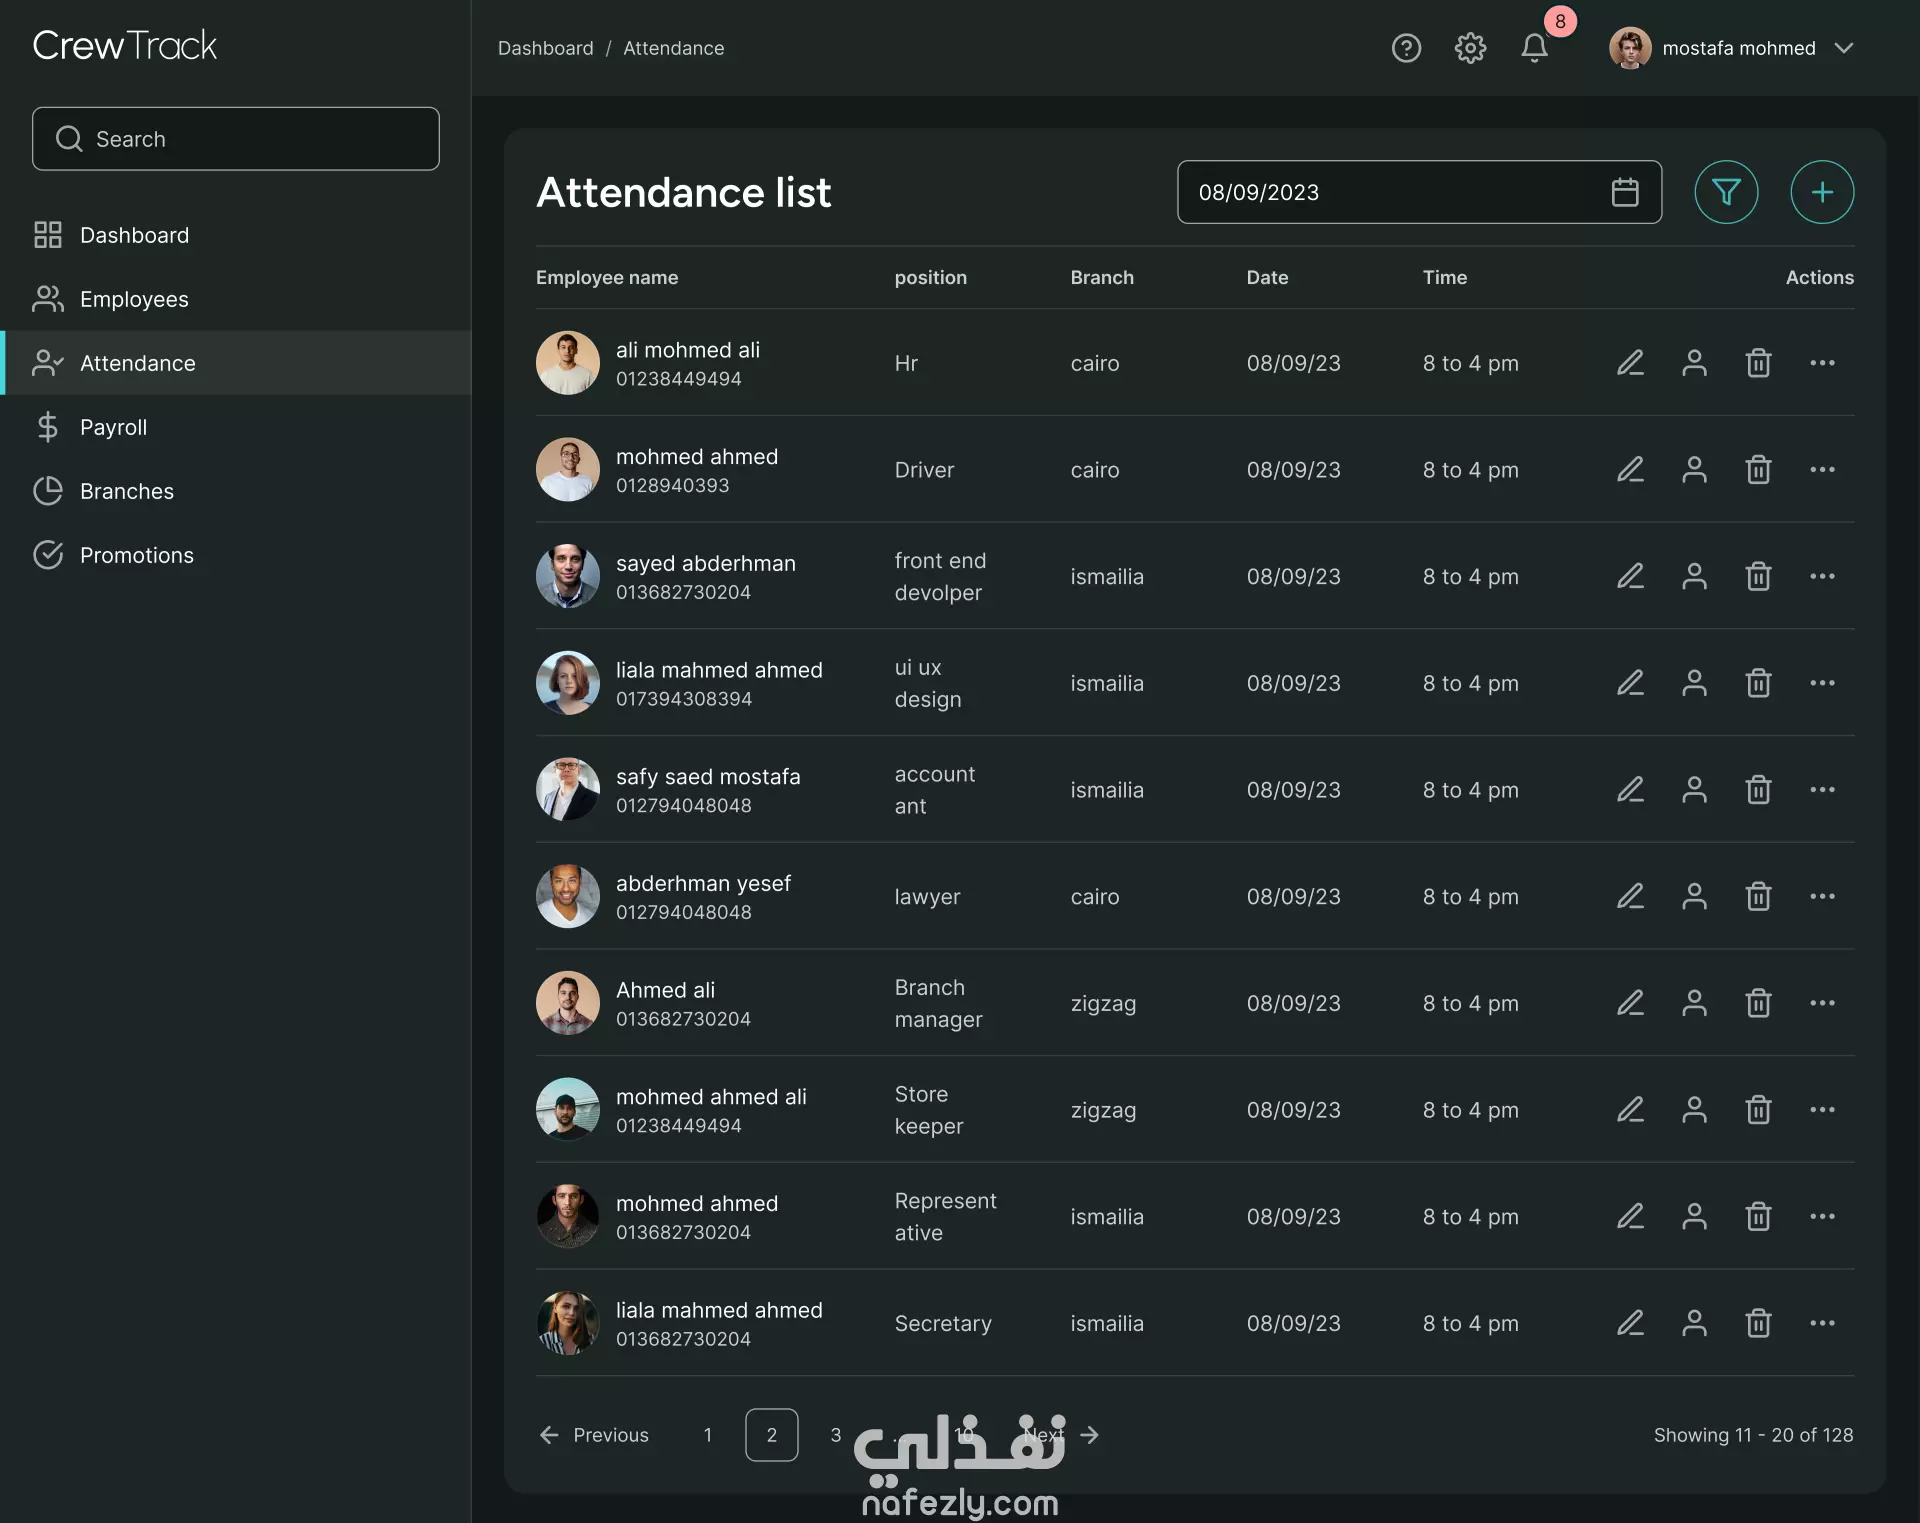Viewport: 1920px width, 1523px height.
Task: View profile icon for safy saed mostafa
Action: pyautogui.click(x=1694, y=790)
